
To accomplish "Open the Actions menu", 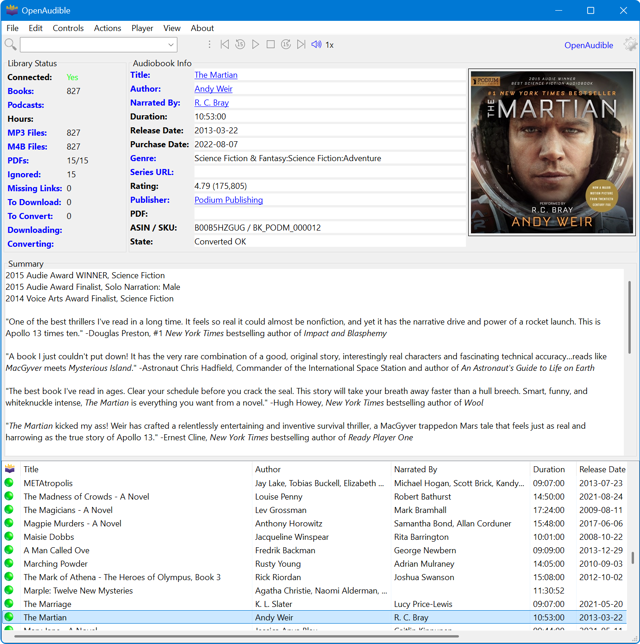I will 107,28.
